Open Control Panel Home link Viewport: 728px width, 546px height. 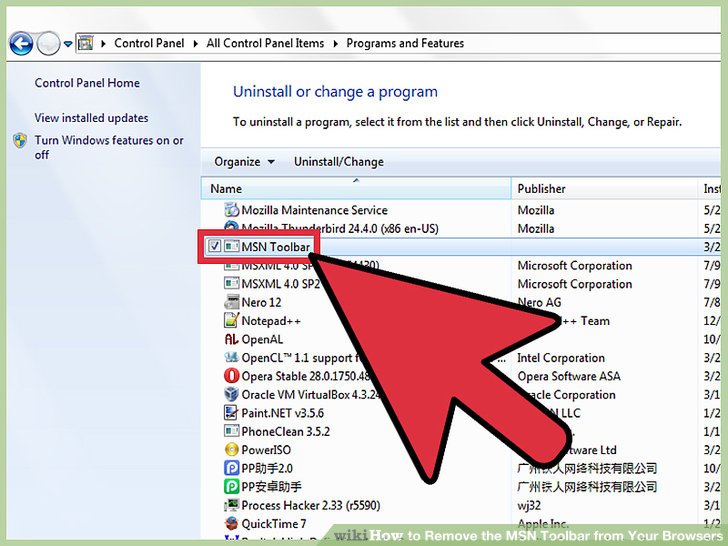pyautogui.click(x=87, y=83)
